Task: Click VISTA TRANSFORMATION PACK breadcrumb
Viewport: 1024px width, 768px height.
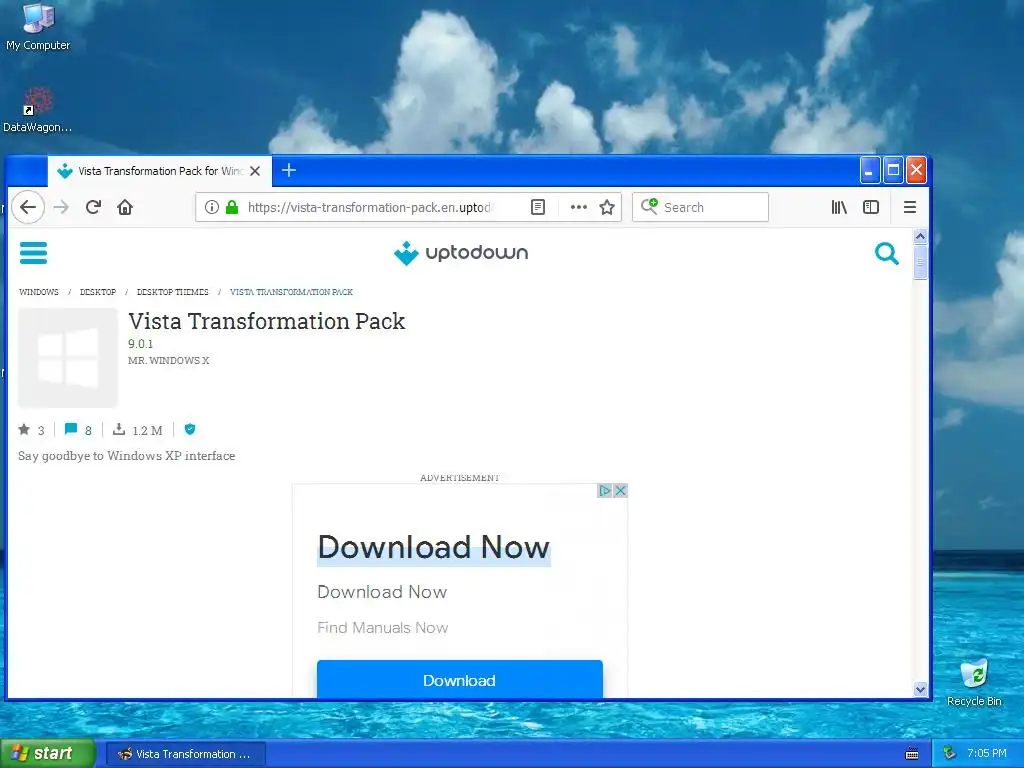Action: tap(291, 292)
